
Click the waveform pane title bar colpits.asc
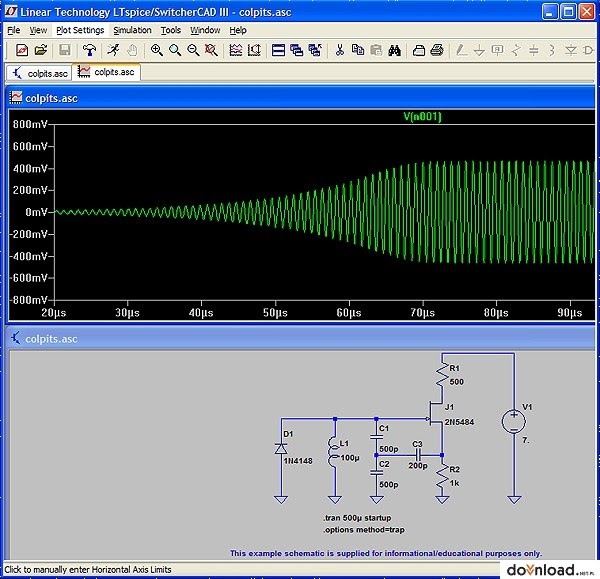[x=301, y=98]
